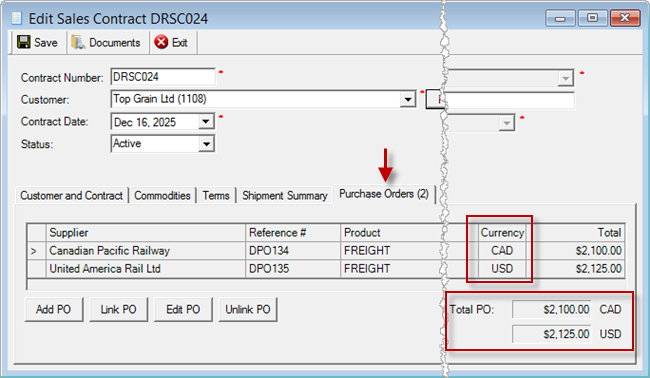Switch to the Commodities tab

pos(162,195)
